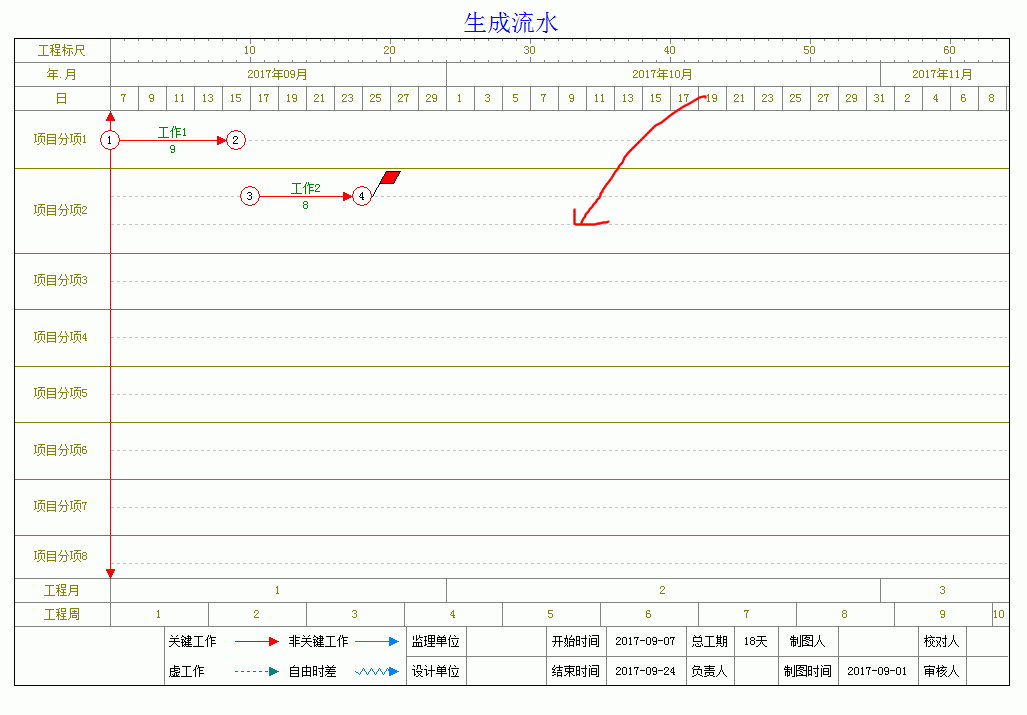This screenshot has width=1027, height=715.
Task: Click the 生成流水 chart title
Action: [x=511, y=23]
